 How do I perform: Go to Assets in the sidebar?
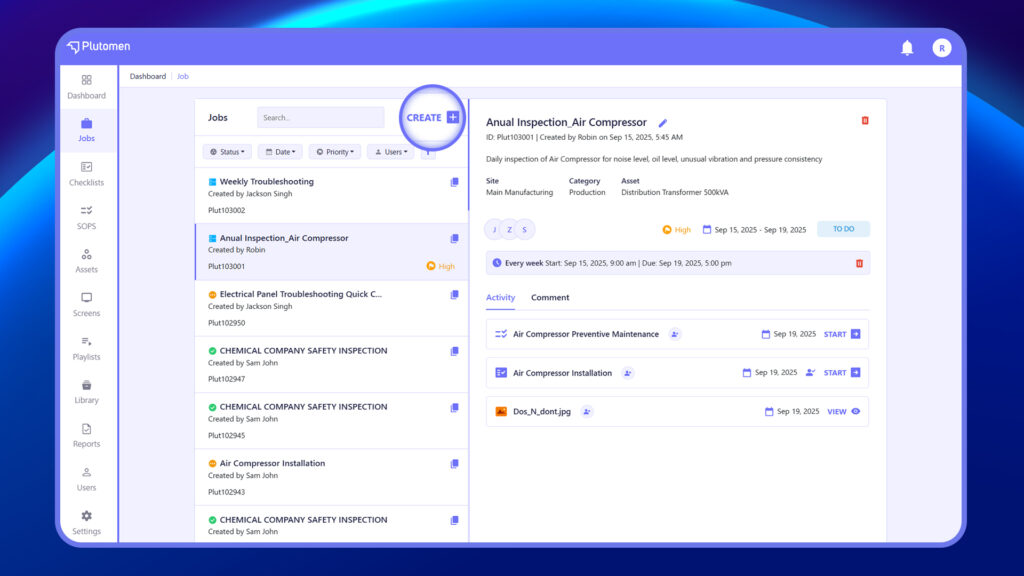point(86,261)
